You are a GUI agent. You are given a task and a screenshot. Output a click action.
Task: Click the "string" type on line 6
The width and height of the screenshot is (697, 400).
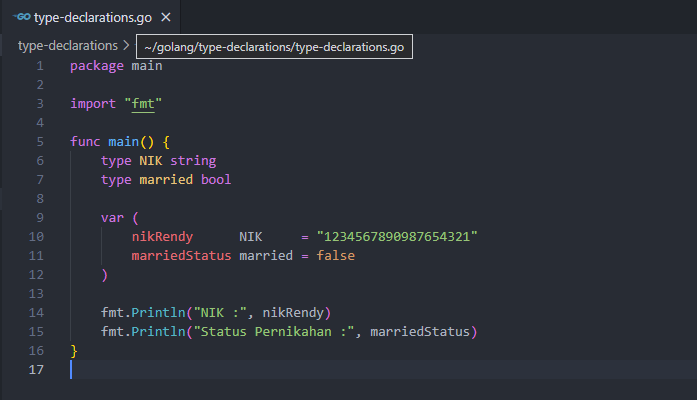193,161
